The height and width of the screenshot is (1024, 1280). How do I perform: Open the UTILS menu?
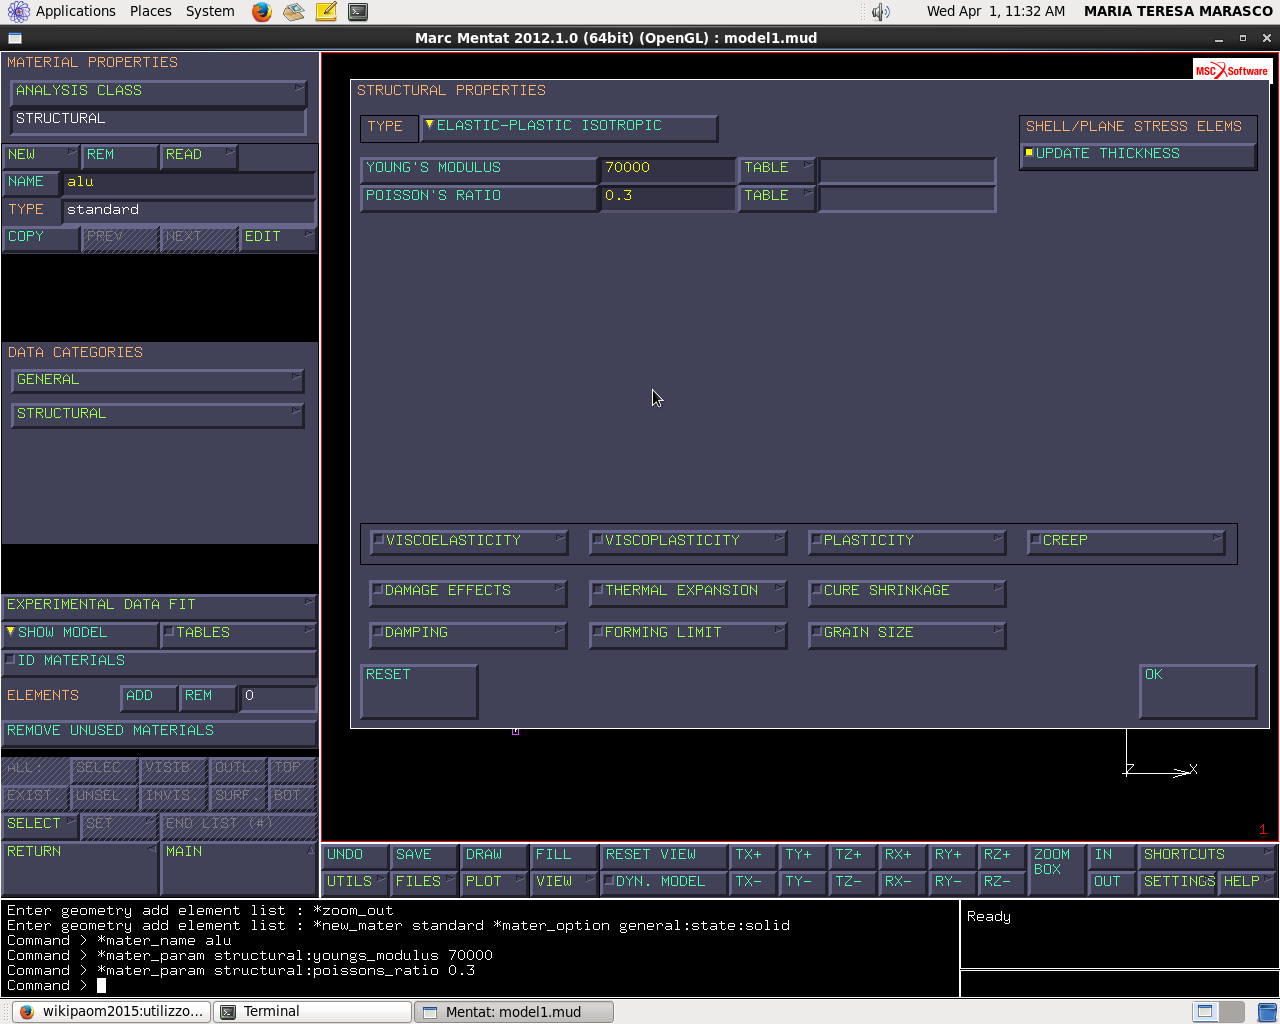pyautogui.click(x=355, y=882)
